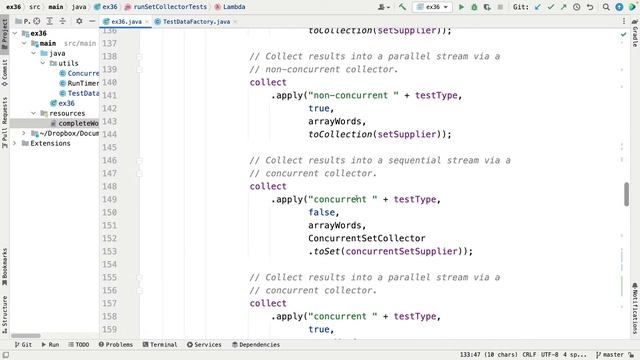The width and height of the screenshot is (640, 360).
Task: Open the user account icon dropdown
Action: point(383,7)
